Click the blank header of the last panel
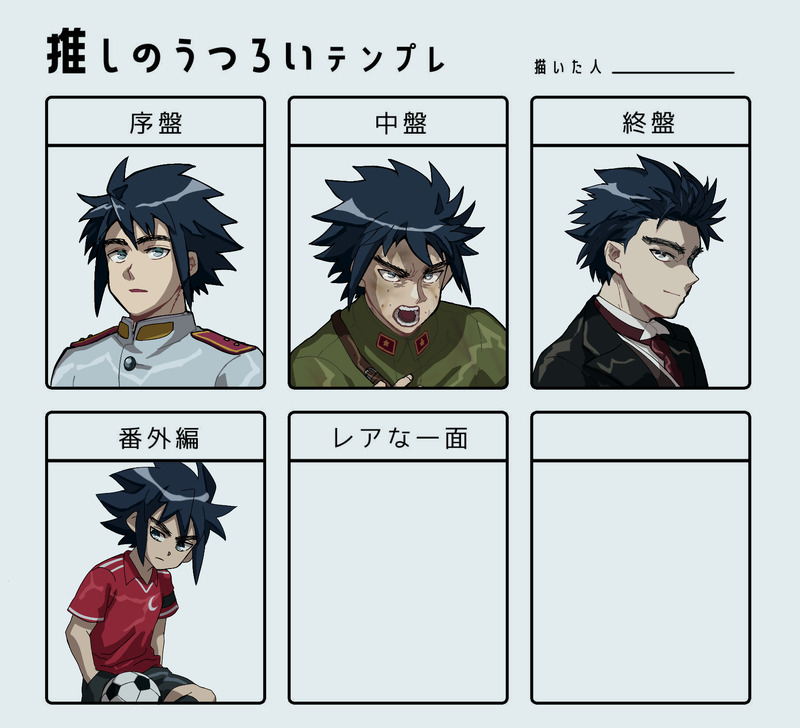The height and width of the screenshot is (728, 800). coord(640,437)
